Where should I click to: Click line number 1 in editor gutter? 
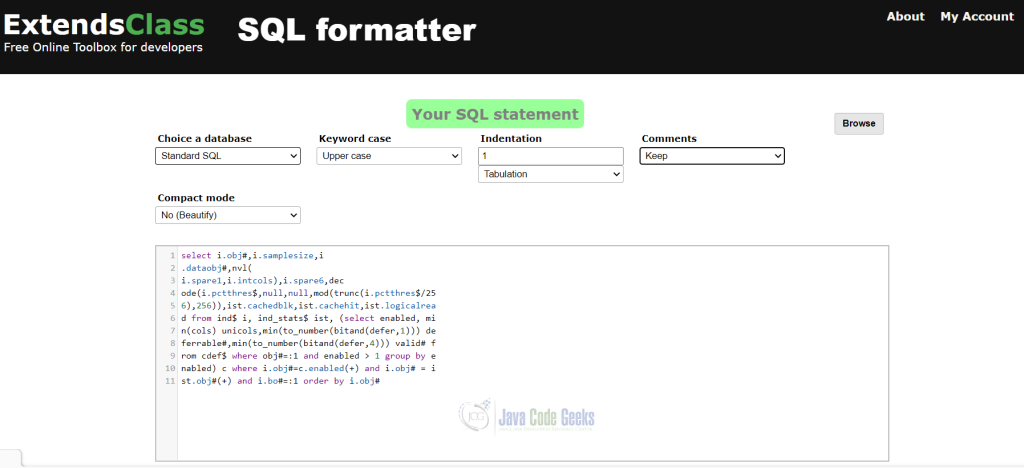coord(172,255)
